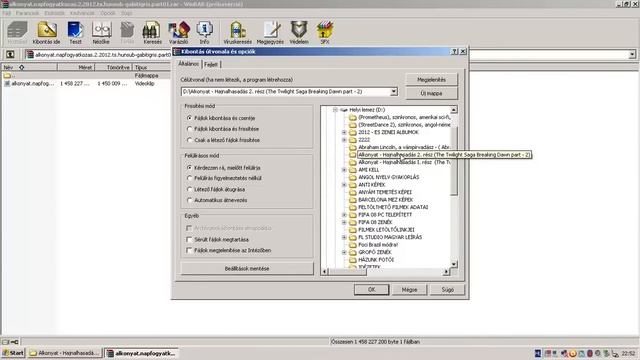Click the video file icon of alkonyat.napfog…
The width and height of the screenshot is (640, 360).
tap(7, 83)
